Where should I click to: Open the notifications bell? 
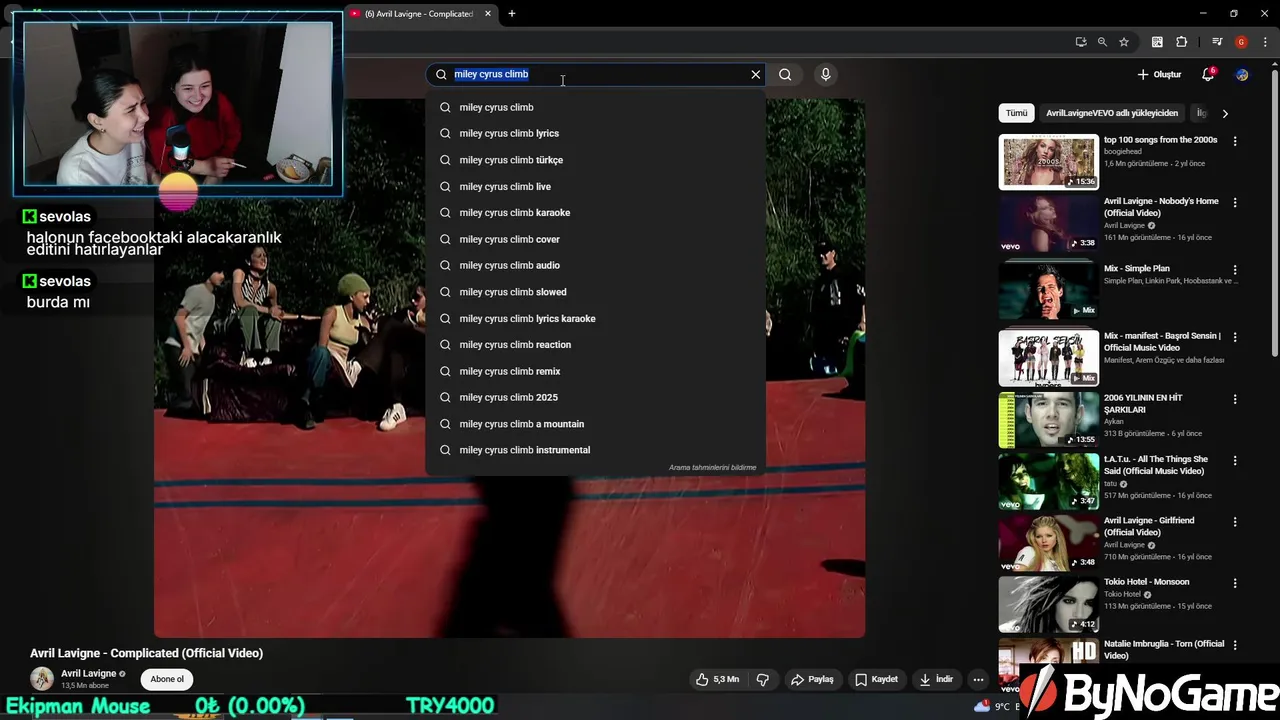1208,74
